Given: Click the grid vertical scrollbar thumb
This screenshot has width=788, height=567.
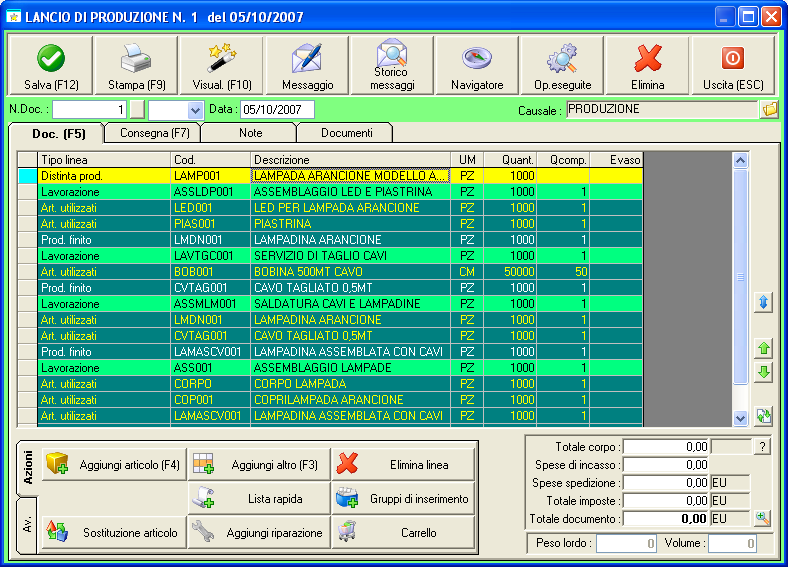Looking at the screenshot, I should [x=740, y=277].
